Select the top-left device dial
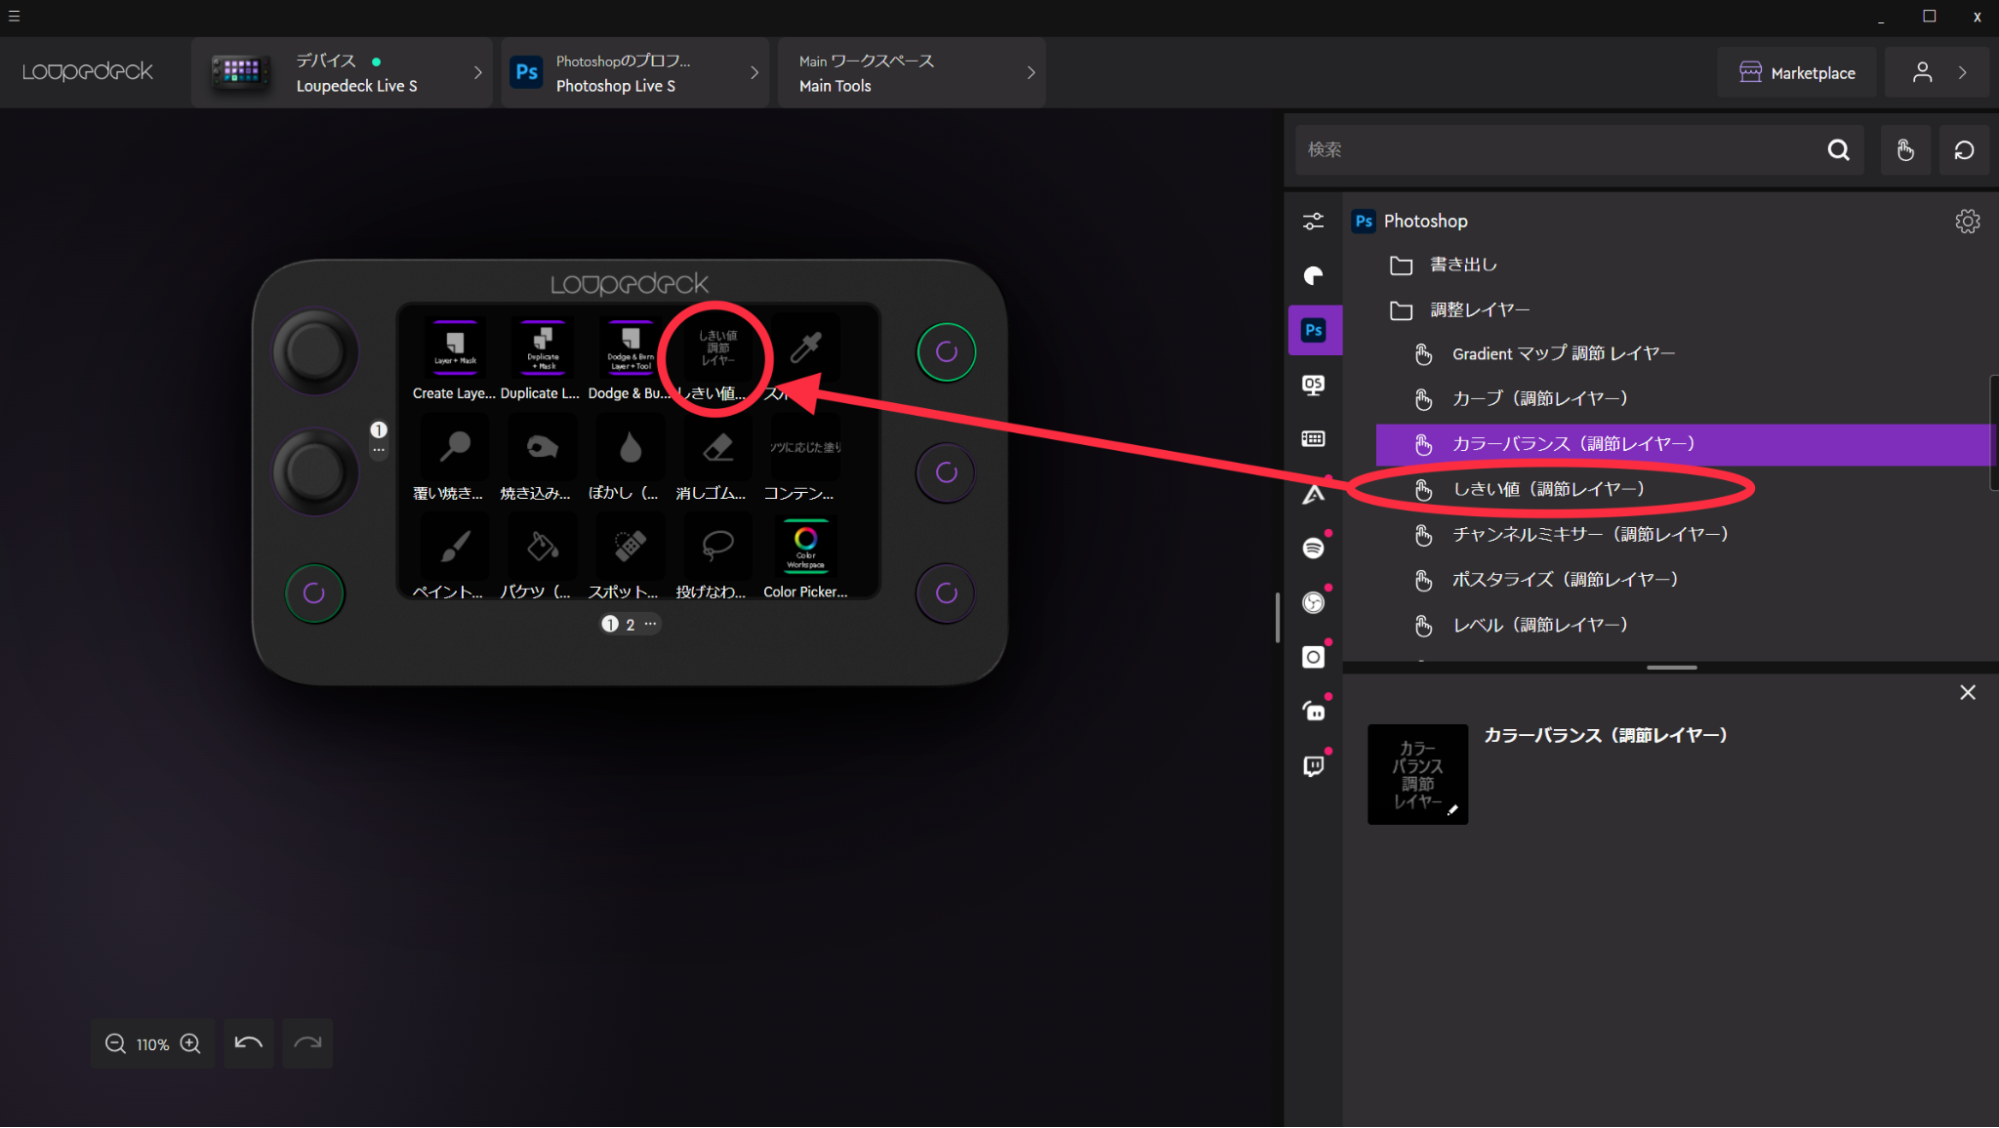 315,352
